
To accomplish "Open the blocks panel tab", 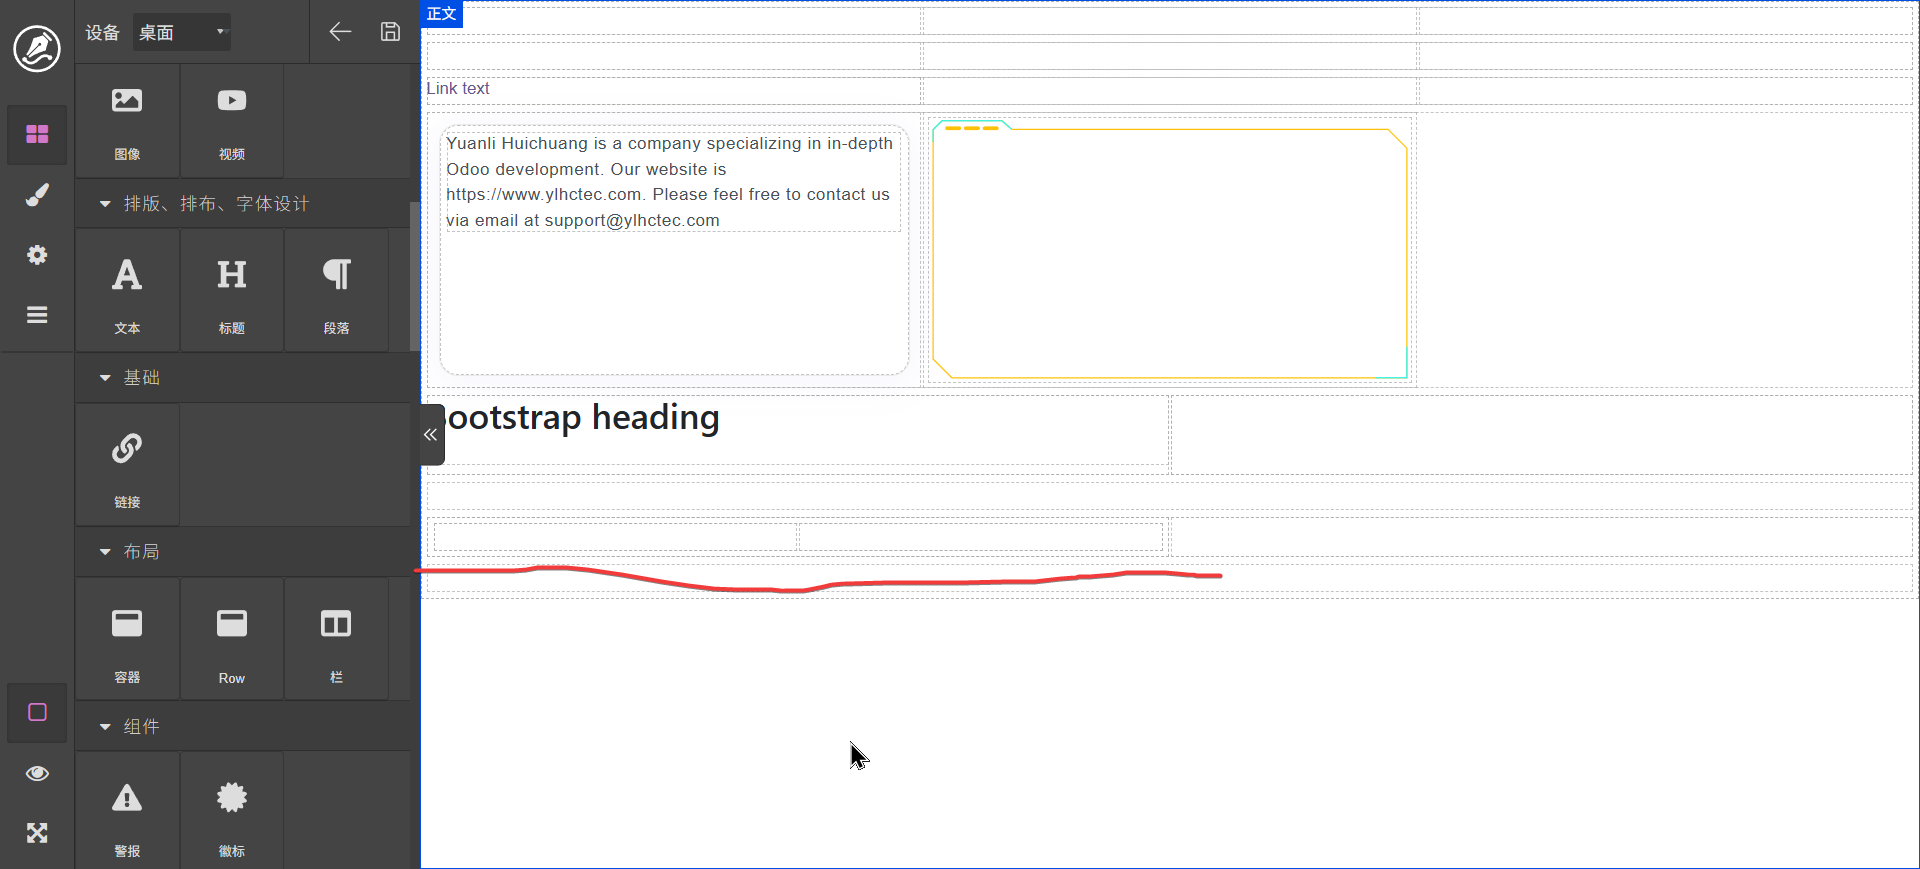I will (37, 134).
